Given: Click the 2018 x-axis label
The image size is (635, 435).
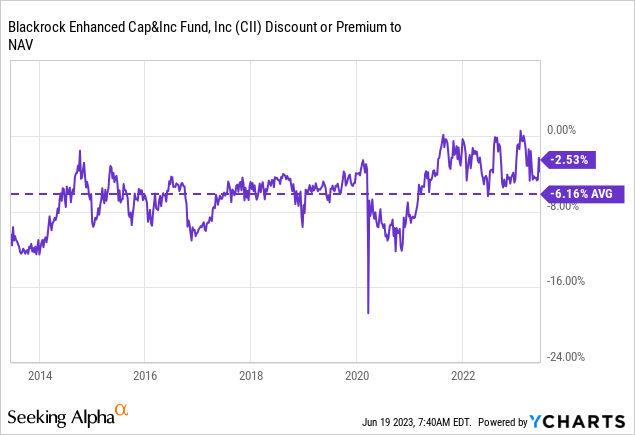Looking at the screenshot, I should click(251, 375).
